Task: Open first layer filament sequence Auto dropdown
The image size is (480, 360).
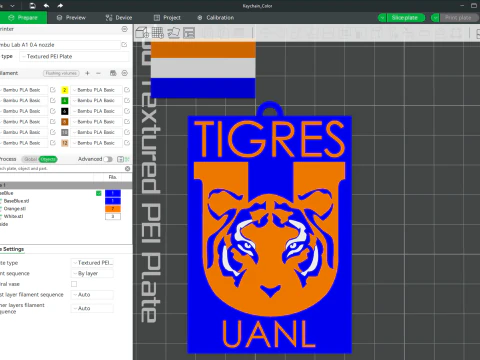Action: click(x=92, y=295)
